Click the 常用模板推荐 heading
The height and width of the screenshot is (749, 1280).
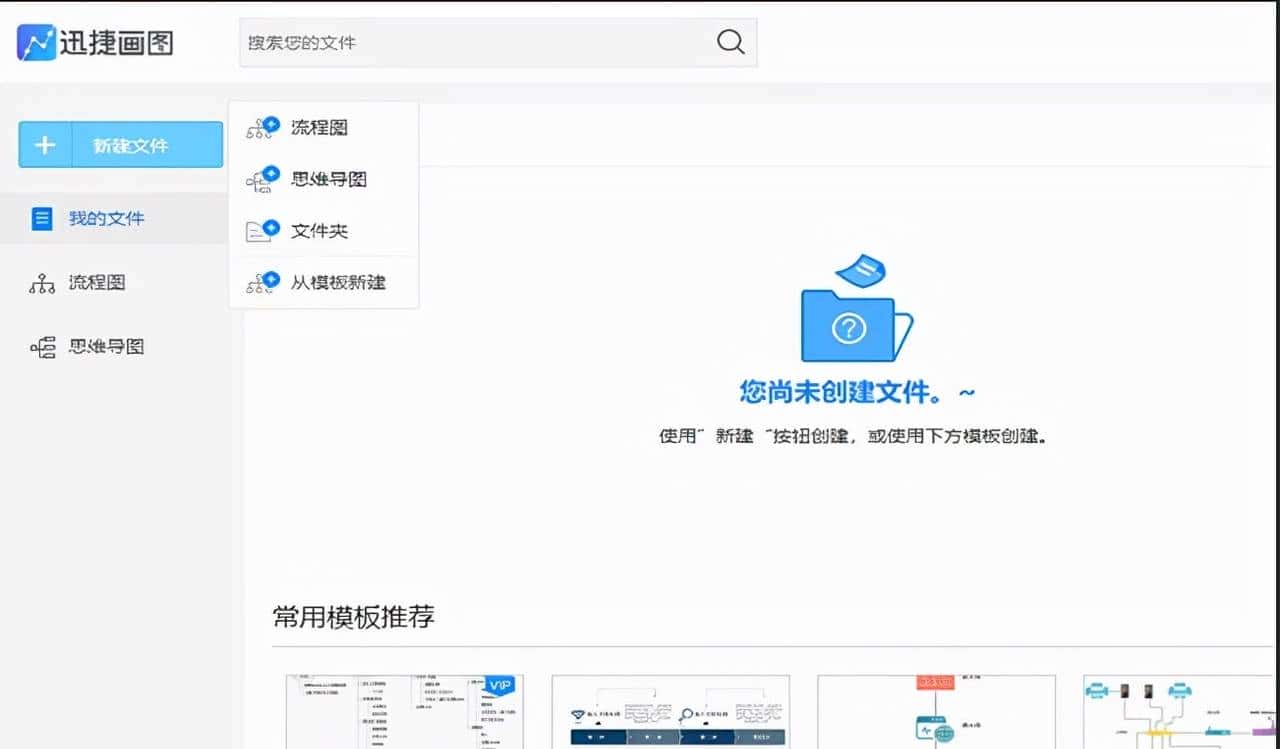tap(355, 618)
